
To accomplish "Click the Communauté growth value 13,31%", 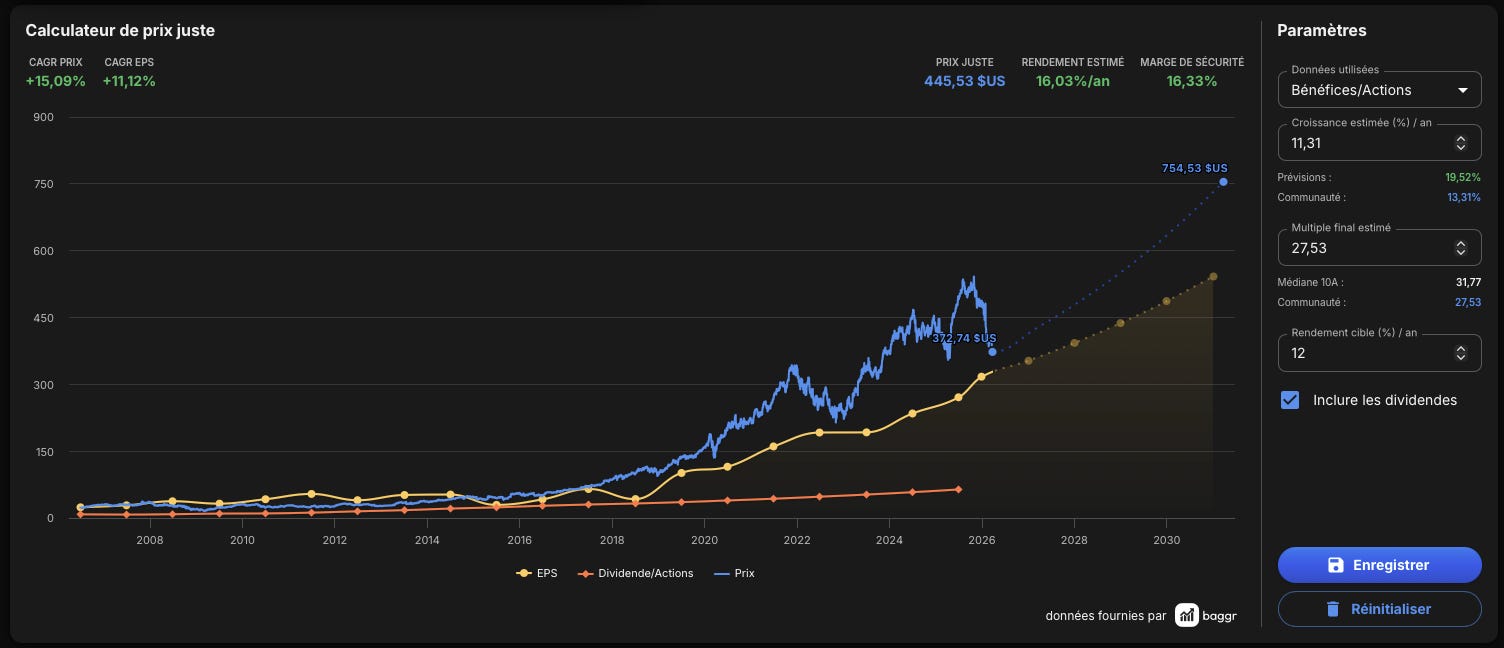I will click(1464, 197).
